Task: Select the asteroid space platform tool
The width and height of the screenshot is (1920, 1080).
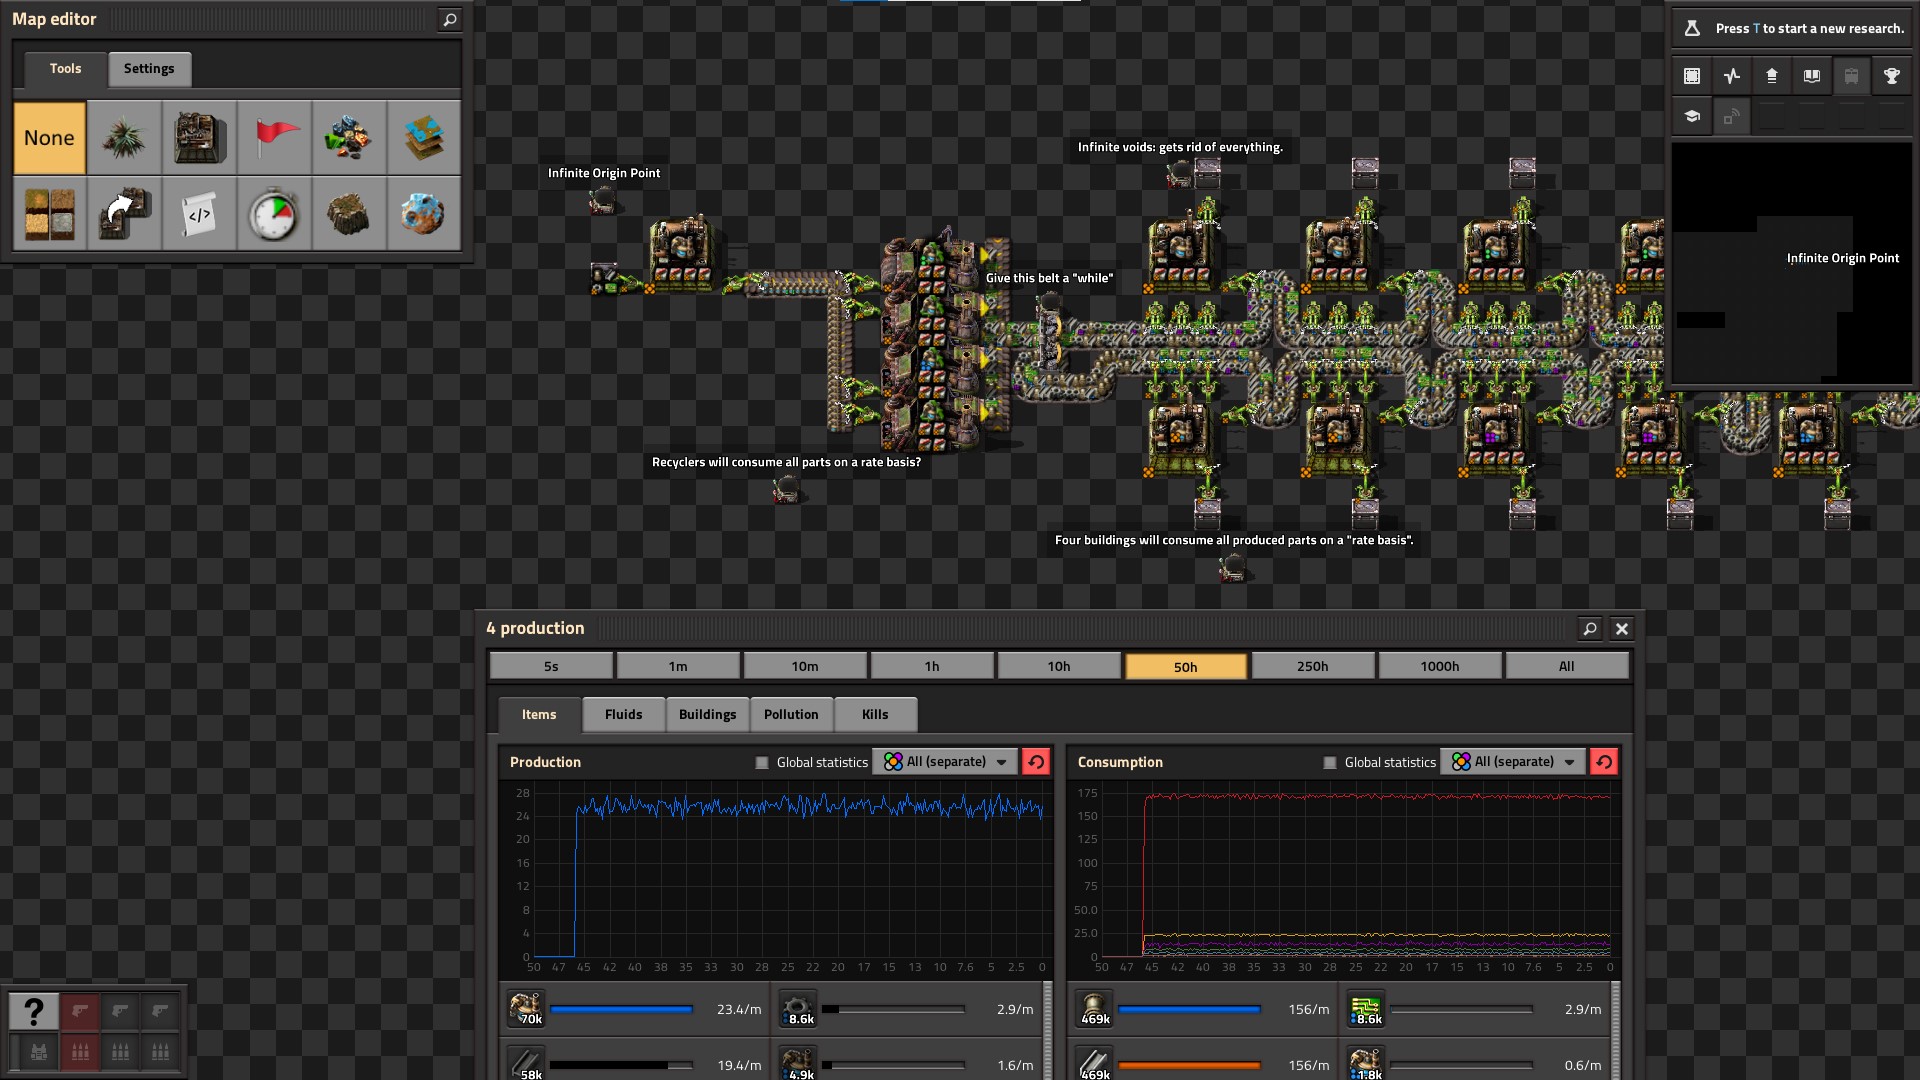Action: (x=424, y=214)
